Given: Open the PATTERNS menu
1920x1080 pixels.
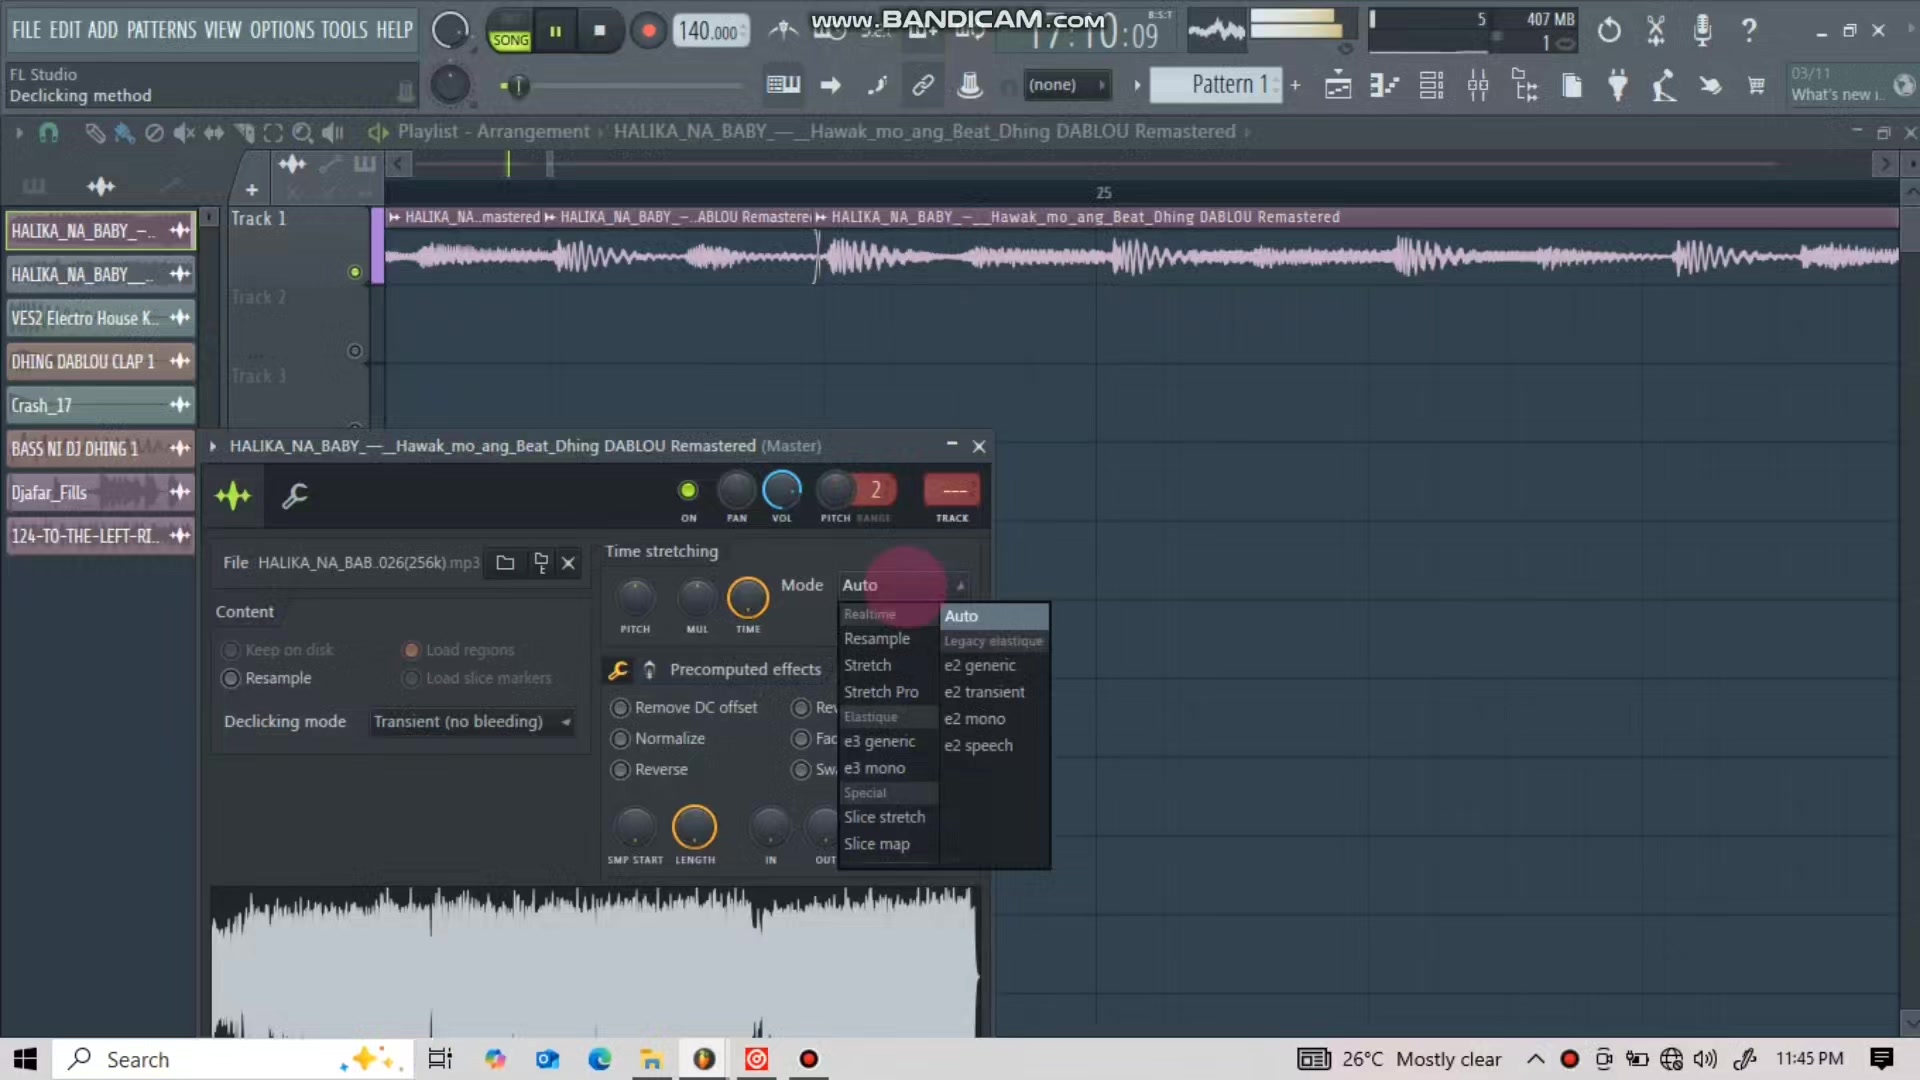Looking at the screenshot, I should [x=161, y=30].
